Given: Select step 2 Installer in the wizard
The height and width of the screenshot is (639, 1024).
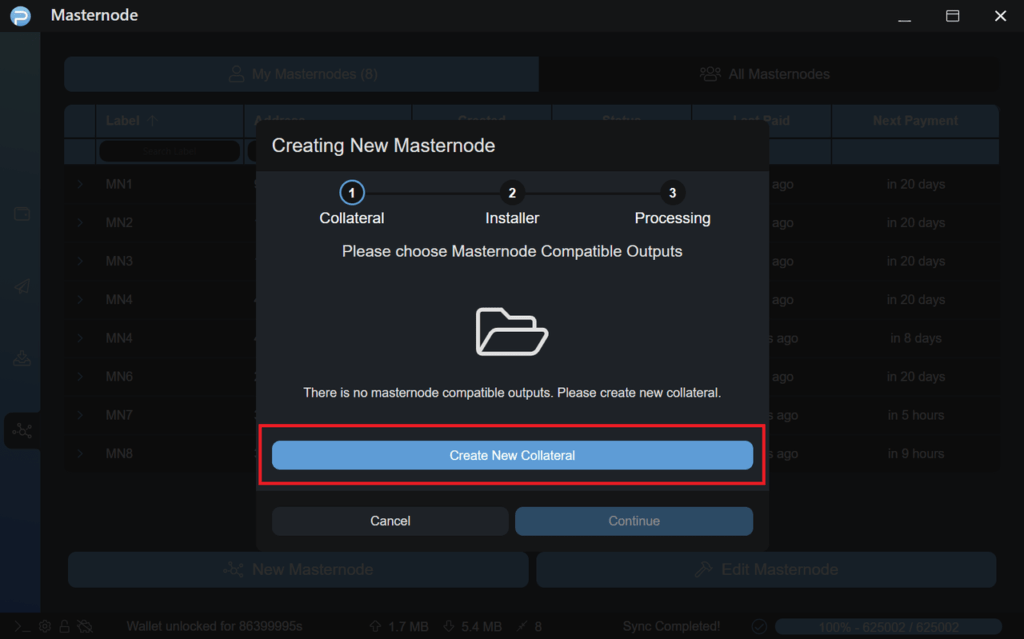Looking at the screenshot, I should (512, 193).
